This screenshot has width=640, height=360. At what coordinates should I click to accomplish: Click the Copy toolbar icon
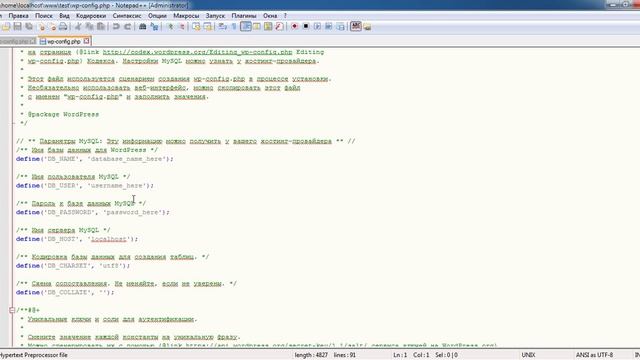coord(89,27)
